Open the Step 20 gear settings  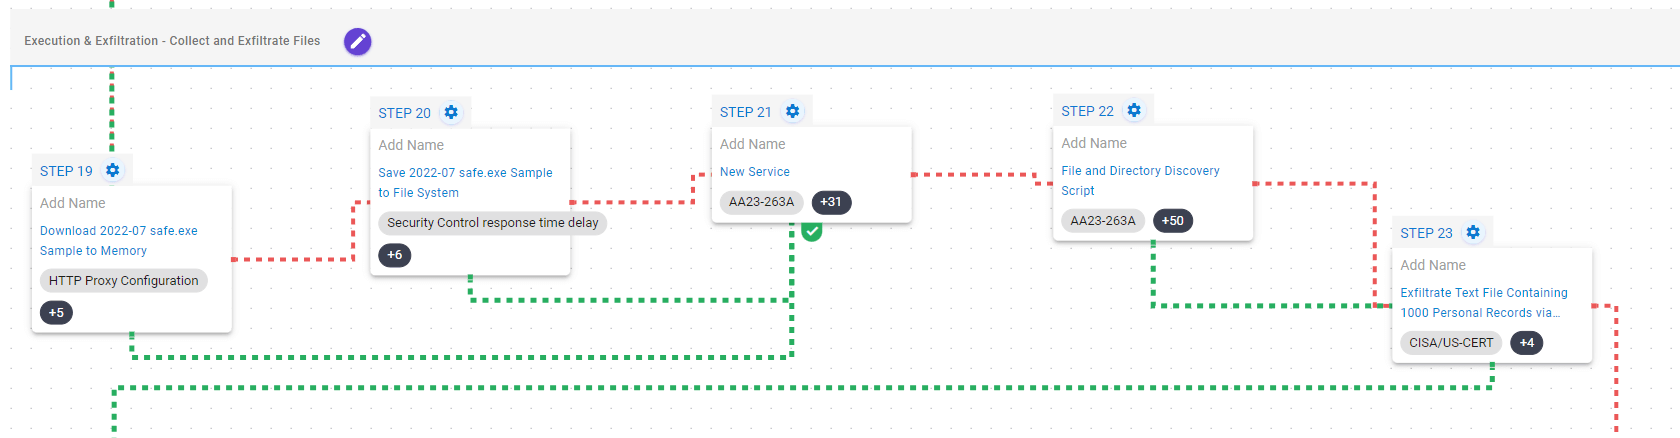point(451,113)
